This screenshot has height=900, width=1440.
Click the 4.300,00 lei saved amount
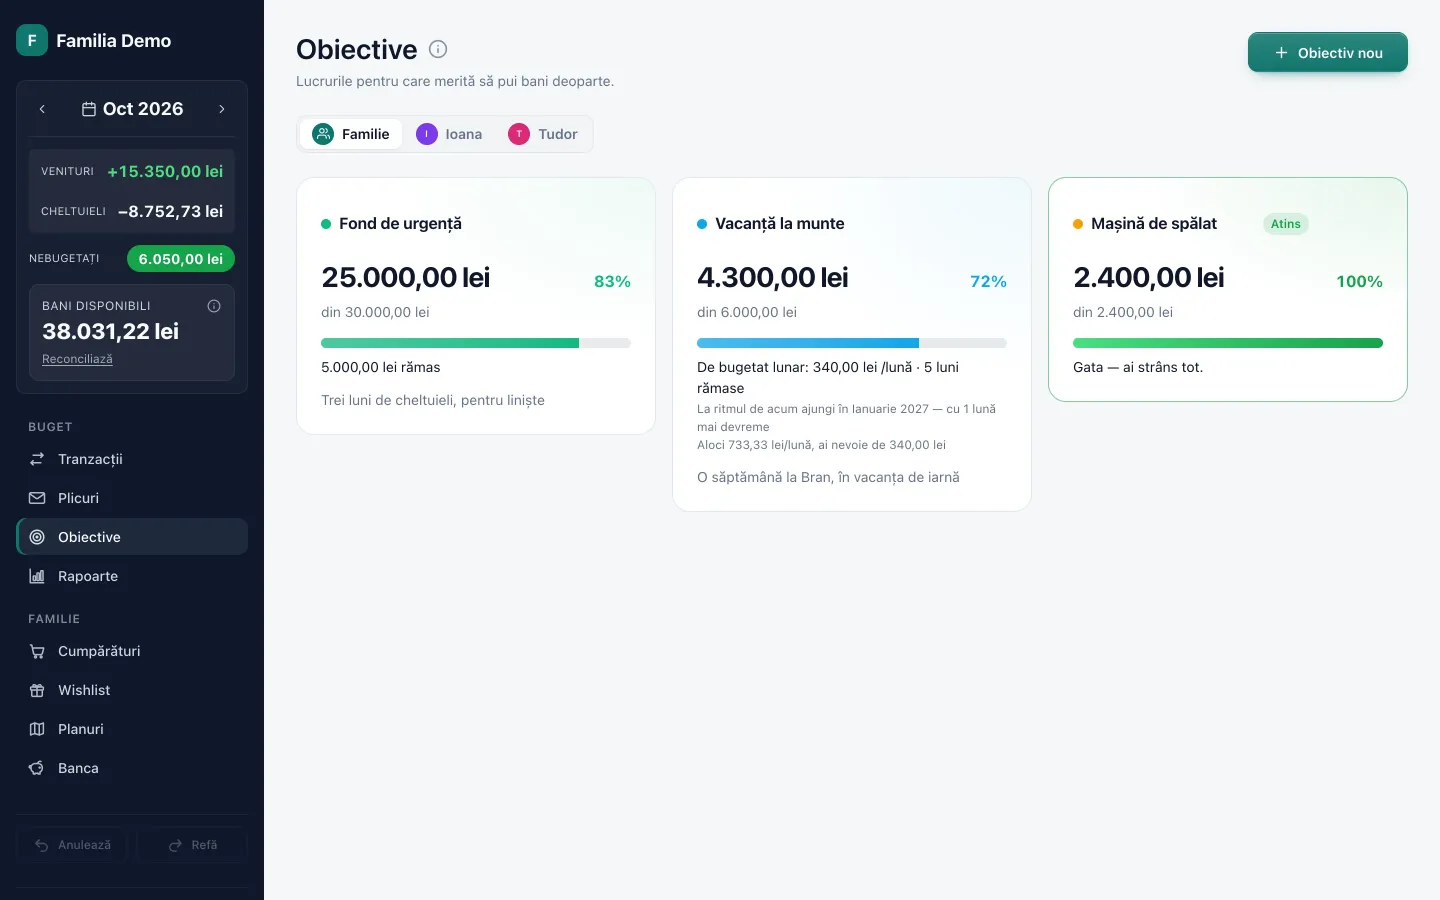(773, 277)
